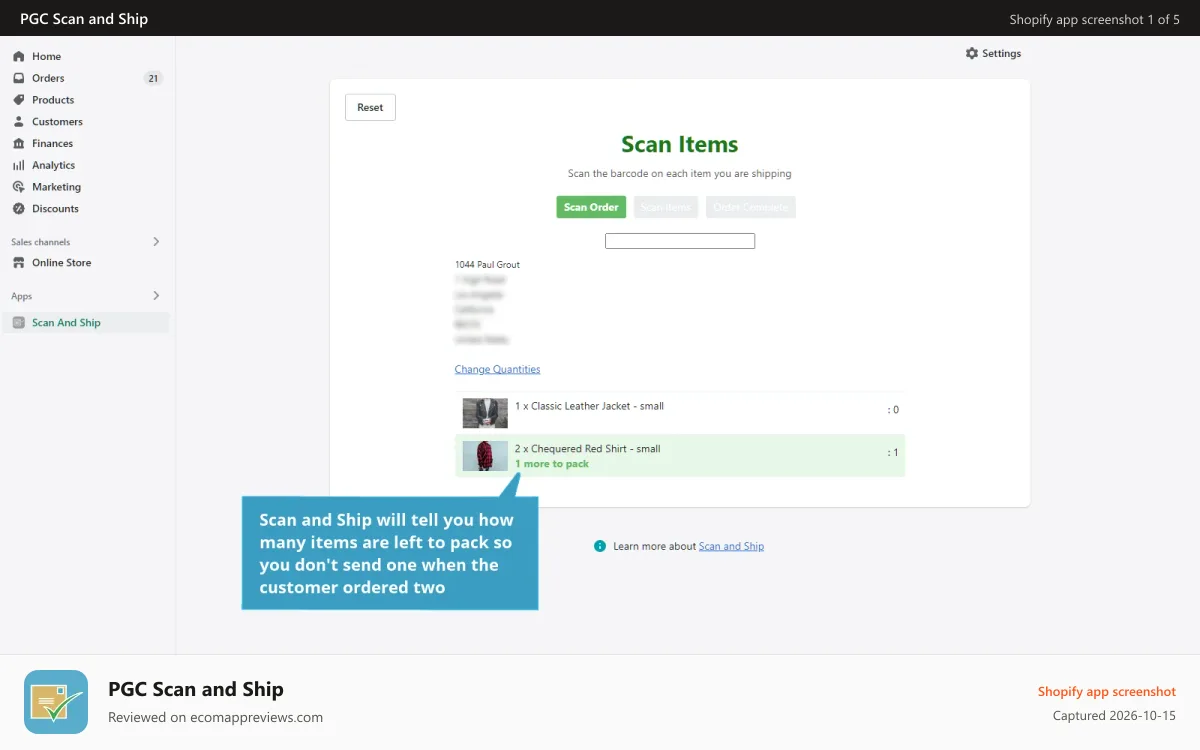Click the Classic Leather Jacket thumbnail
The height and width of the screenshot is (750, 1200).
coord(485,413)
